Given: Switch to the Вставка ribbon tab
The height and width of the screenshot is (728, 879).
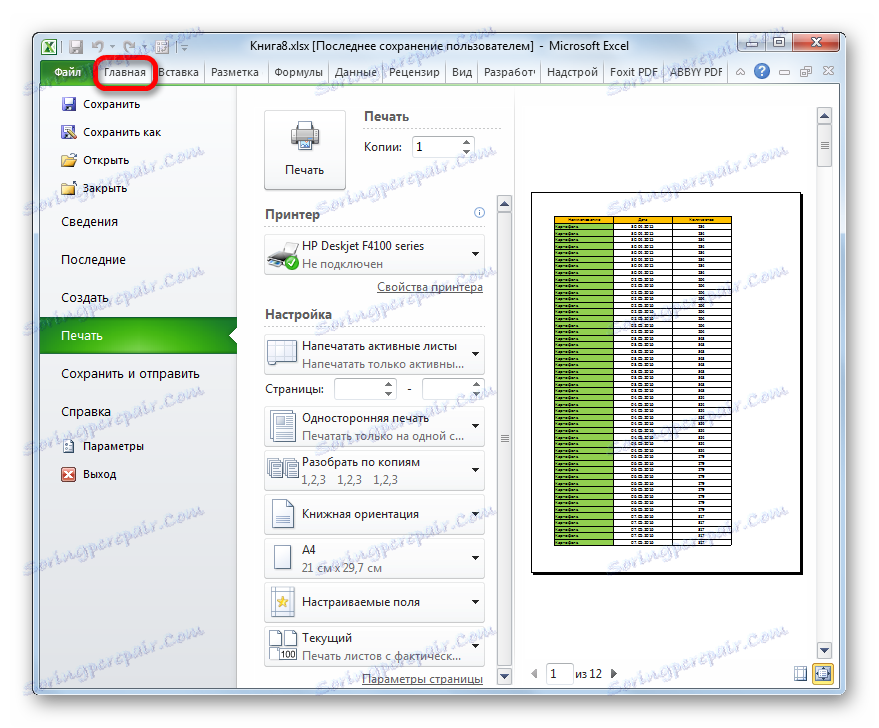Looking at the screenshot, I should (x=178, y=72).
